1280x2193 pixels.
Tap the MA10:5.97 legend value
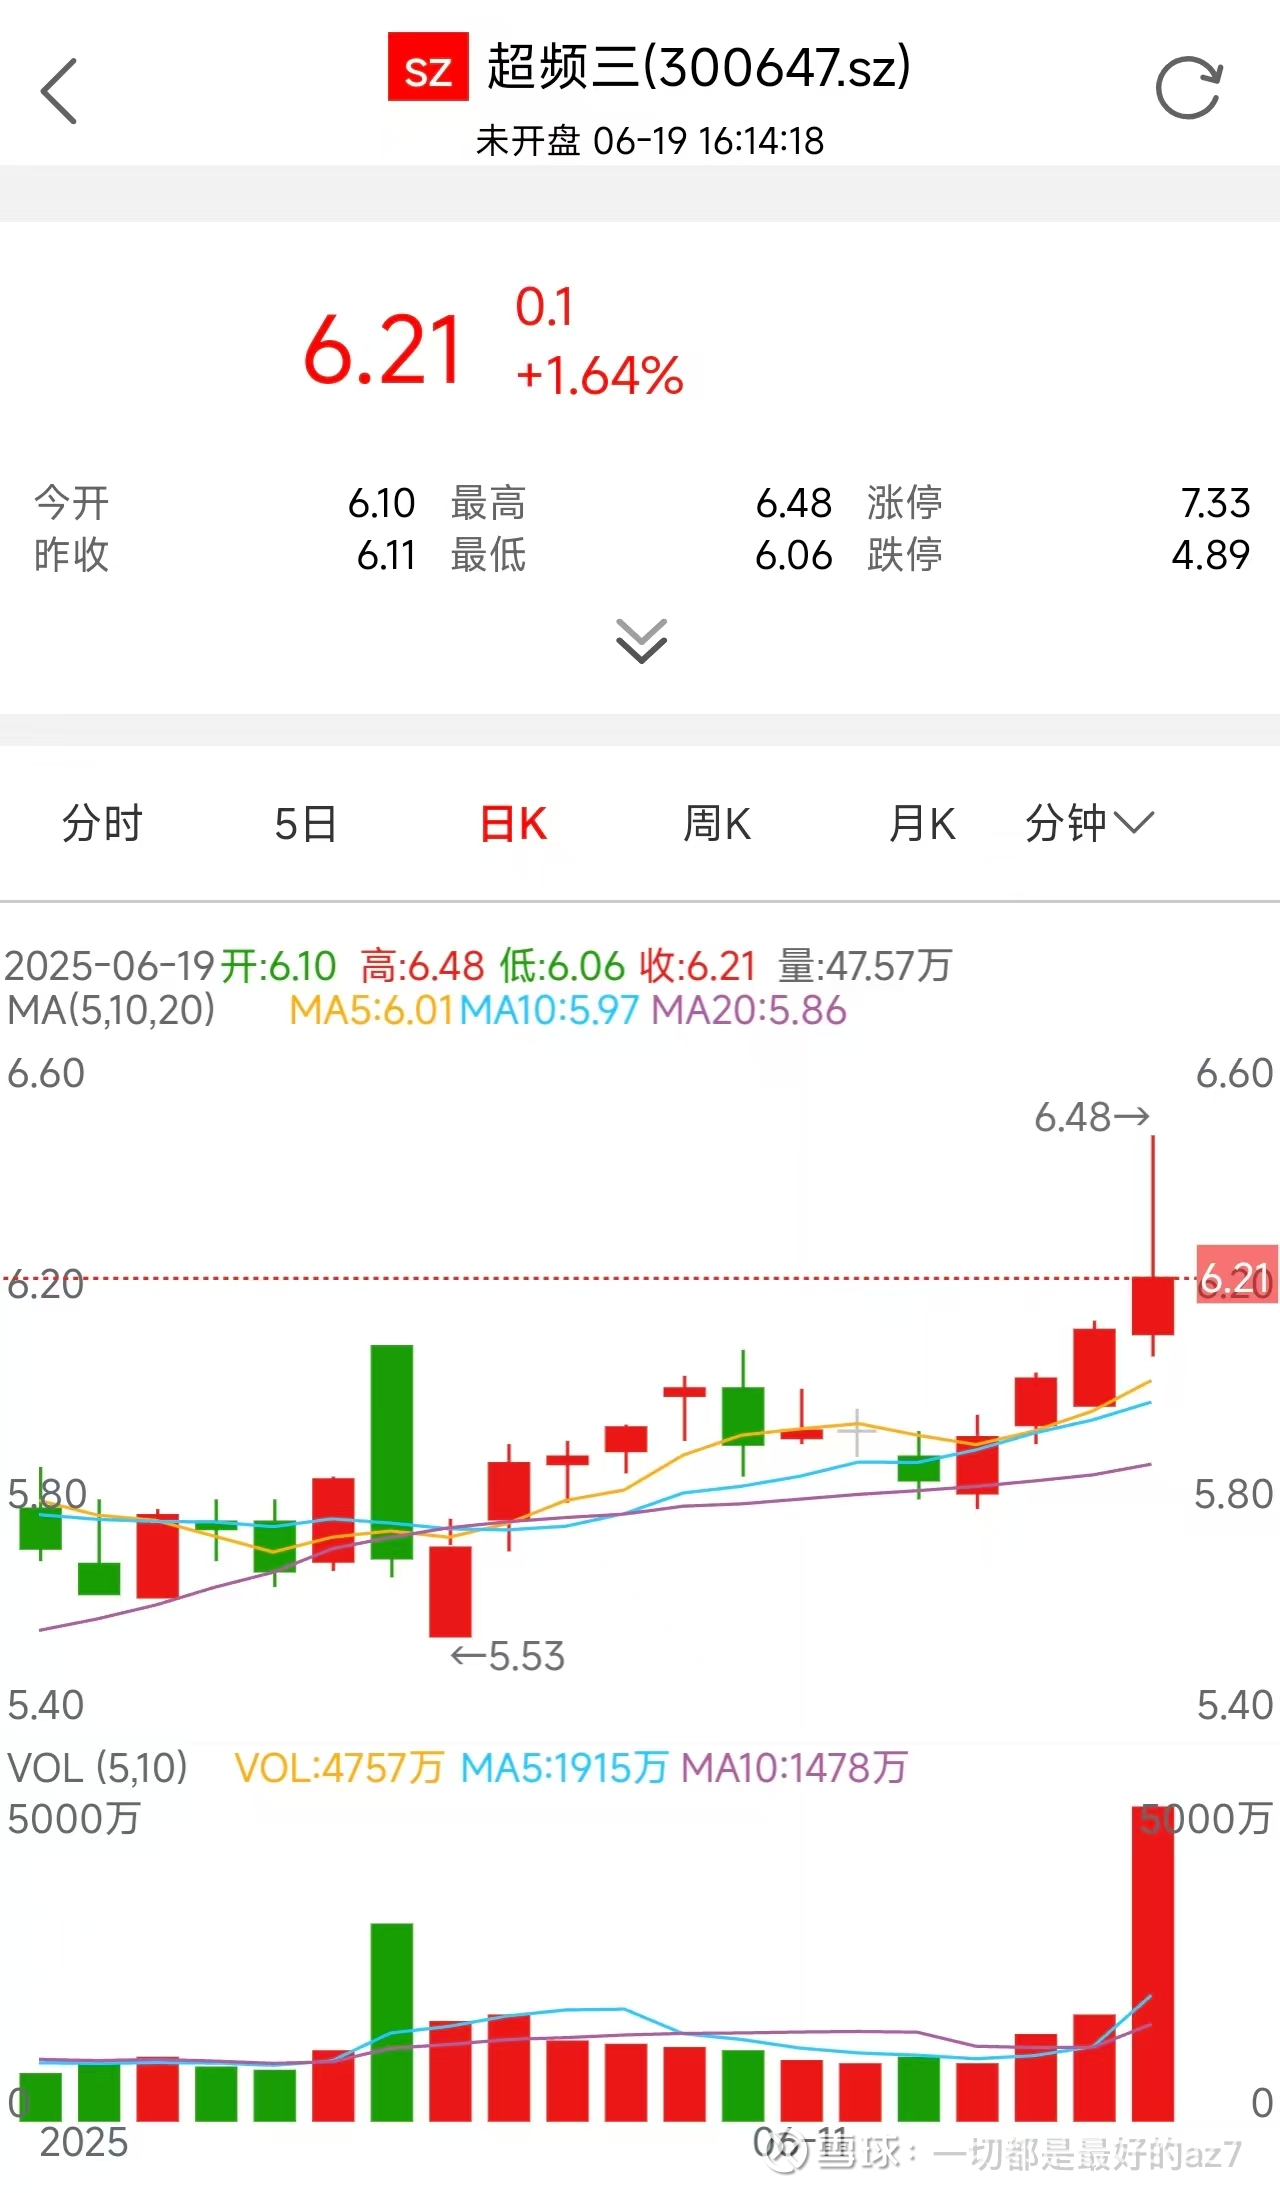(549, 1010)
